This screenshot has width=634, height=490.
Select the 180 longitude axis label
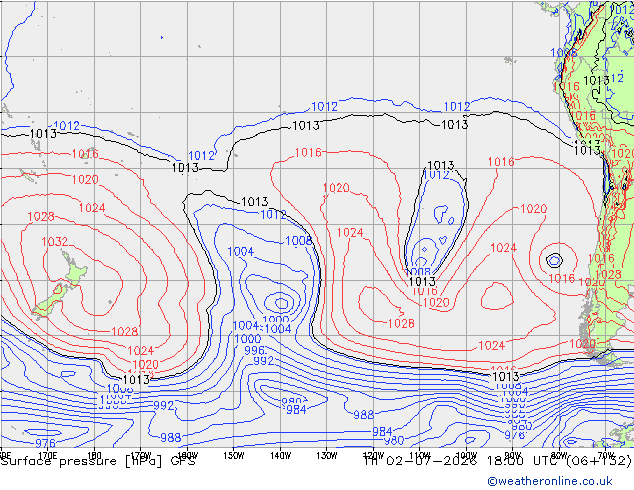click(94, 456)
